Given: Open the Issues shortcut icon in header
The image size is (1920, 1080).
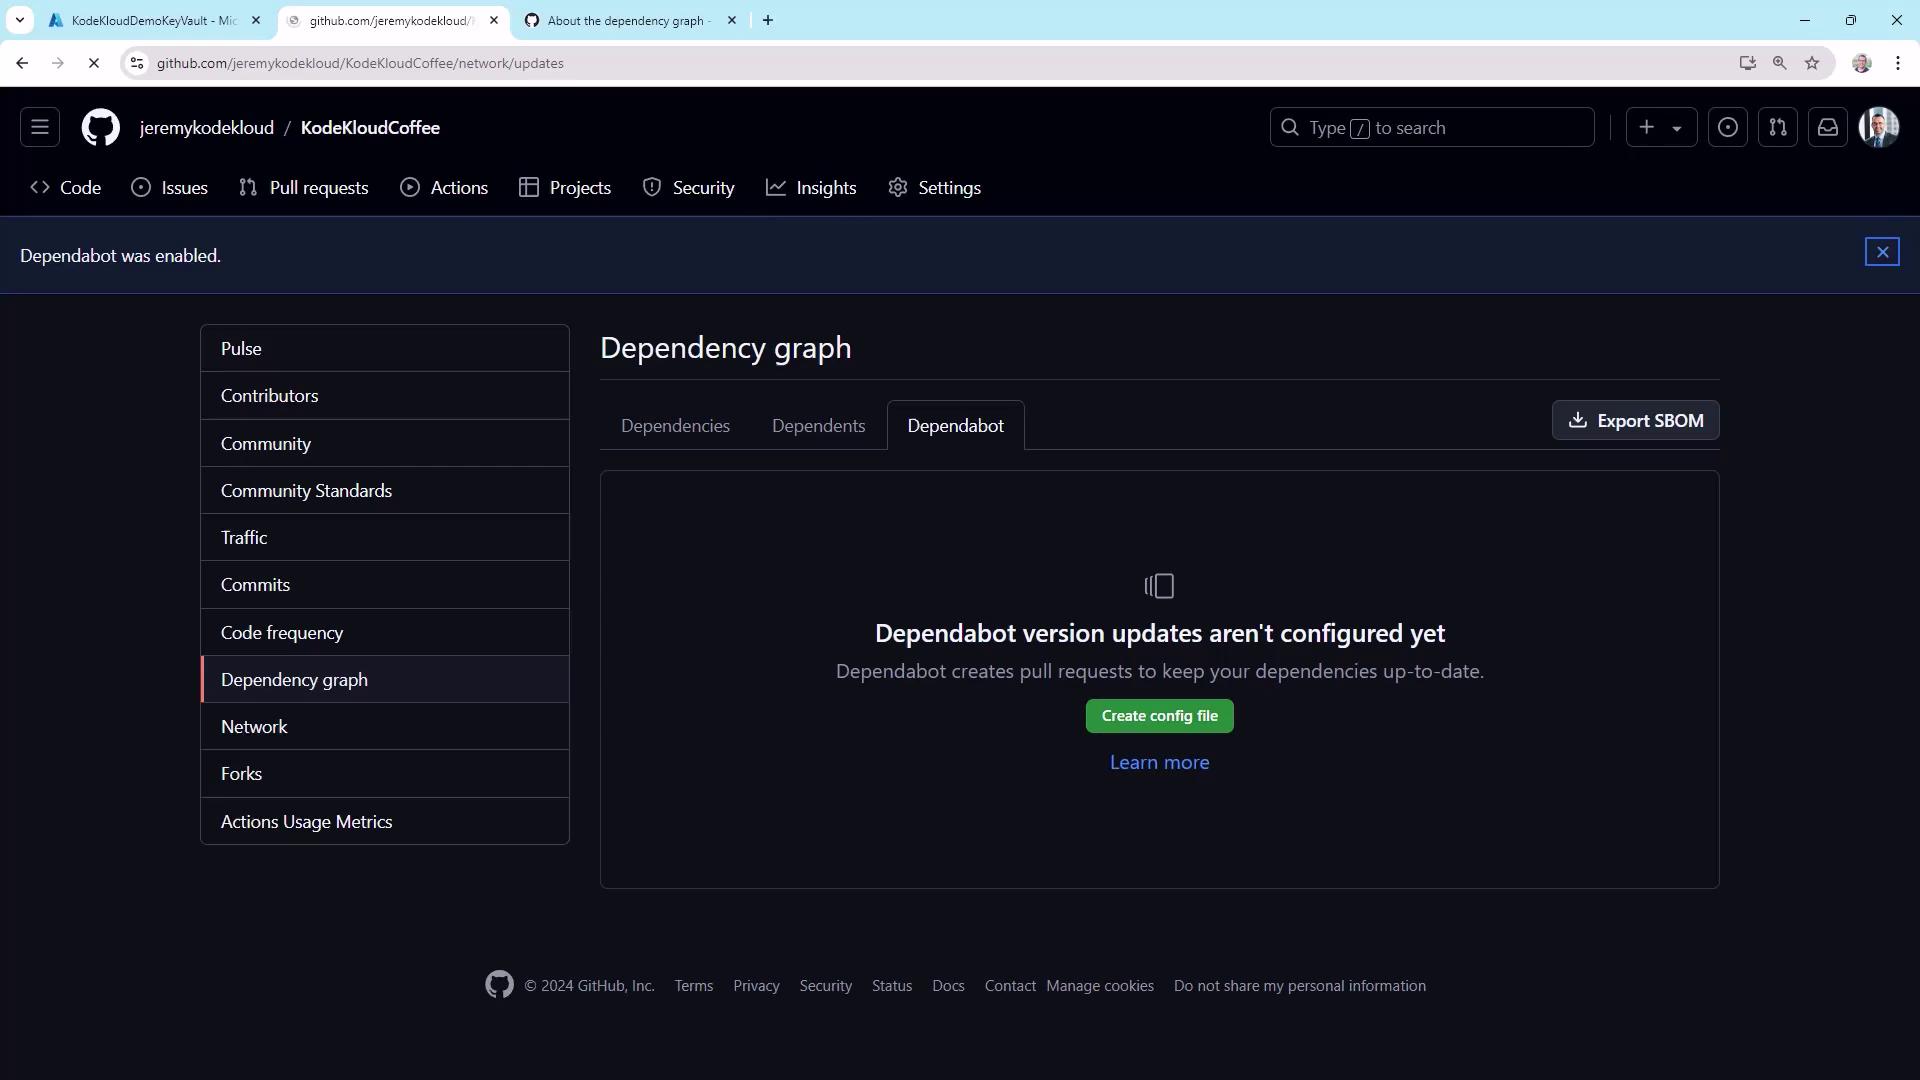Looking at the screenshot, I should [1727, 127].
